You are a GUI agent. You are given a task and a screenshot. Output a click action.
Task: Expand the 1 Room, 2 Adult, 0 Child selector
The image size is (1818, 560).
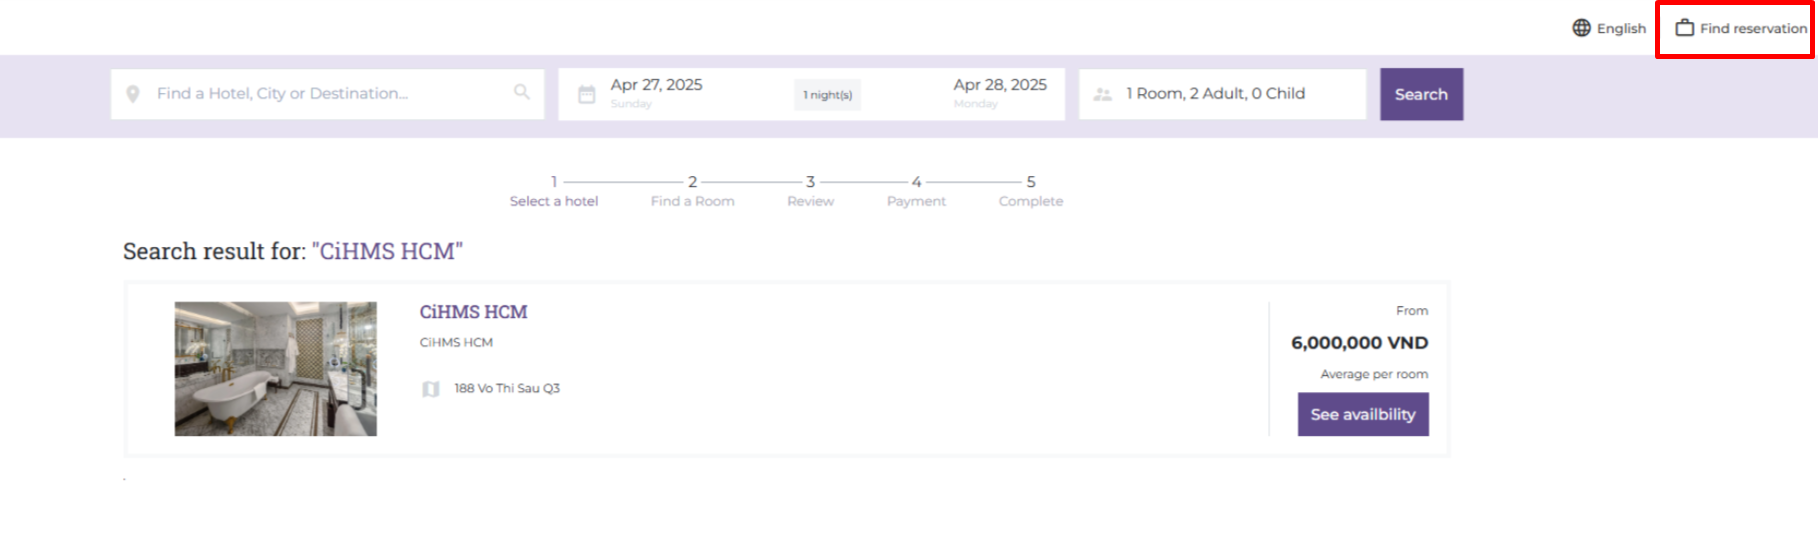1215,94
